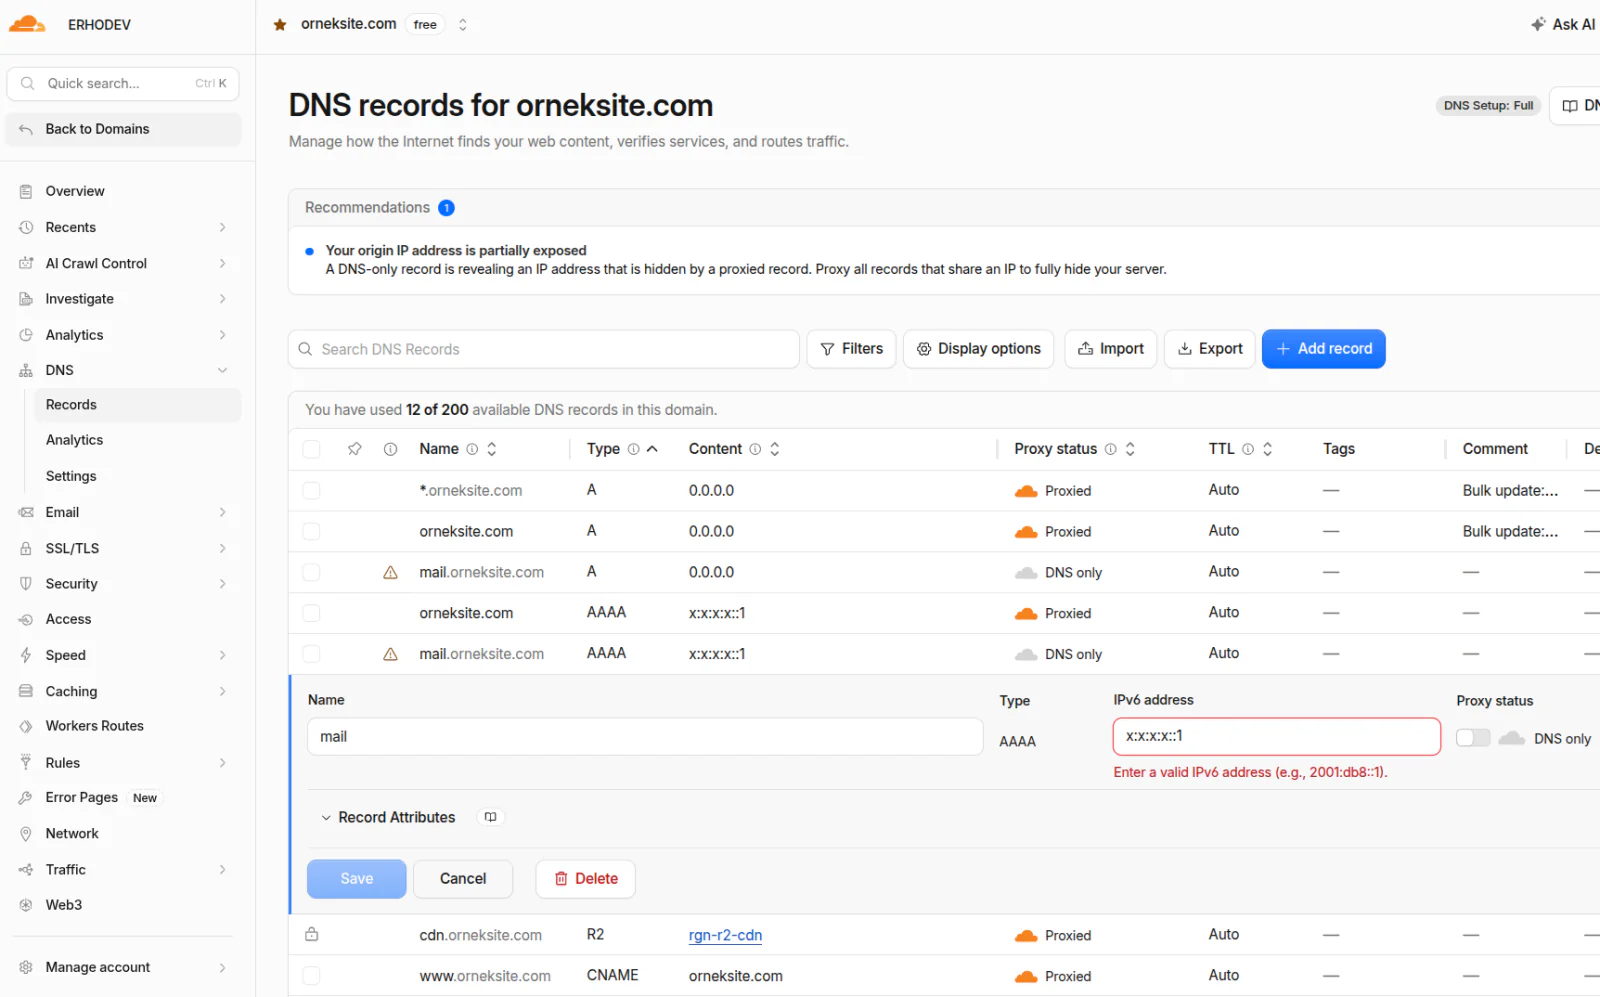Viewport: 1600px width, 997px height.
Task: Click the star icon beside orneksite.com
Action: pyautogui.click(x=280, y=25)
